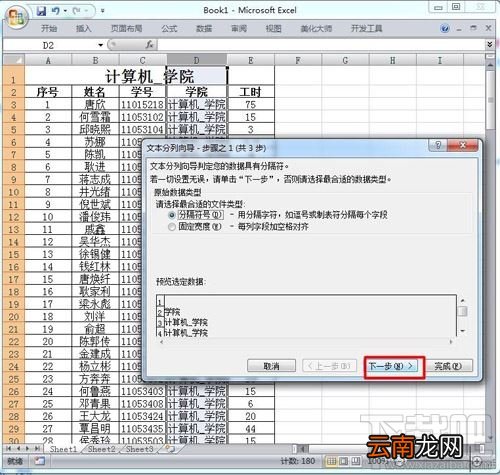Click the Redo arrow icon
This screenshot has height=475, width=500.
pos(76,11)
